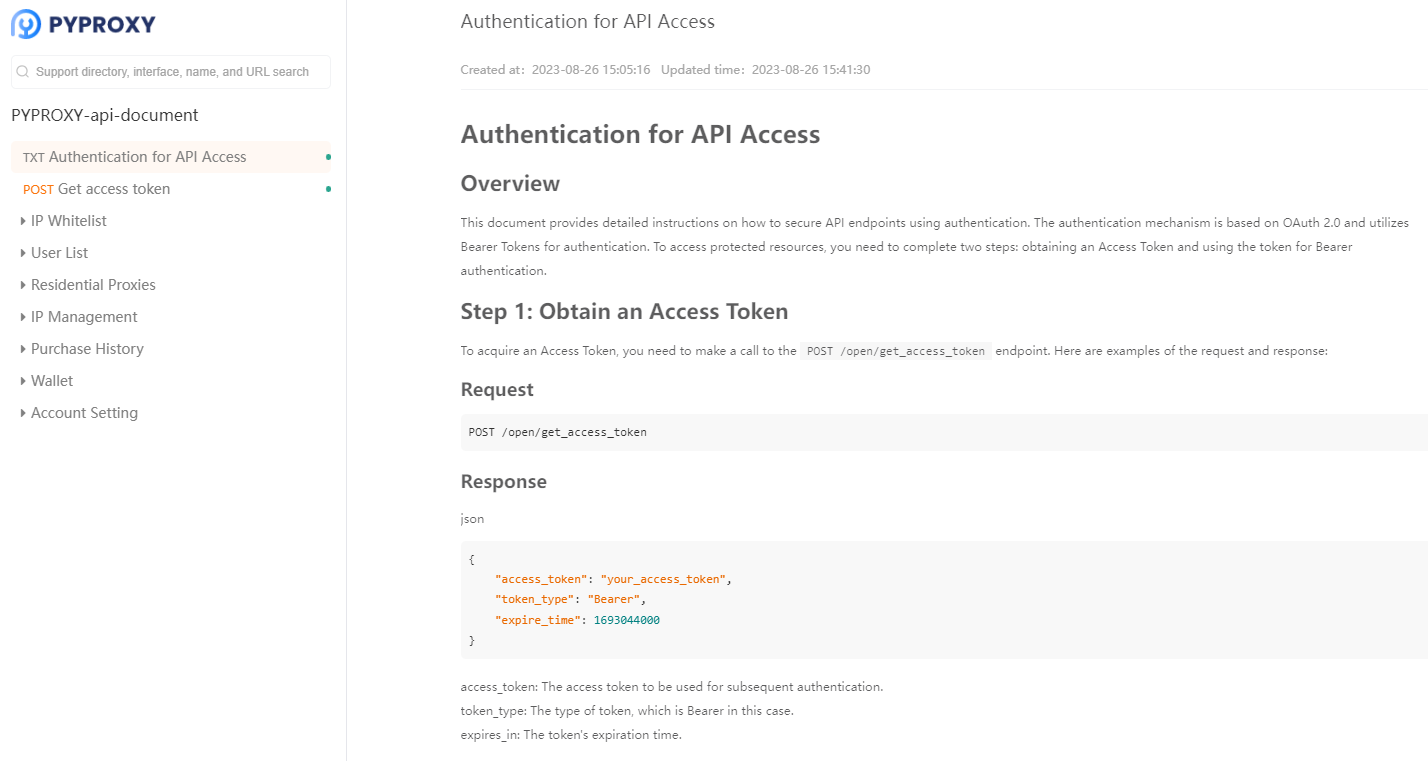Click the Request code block
Viewport: 1428px width, 761px height.
coord(944,432)
